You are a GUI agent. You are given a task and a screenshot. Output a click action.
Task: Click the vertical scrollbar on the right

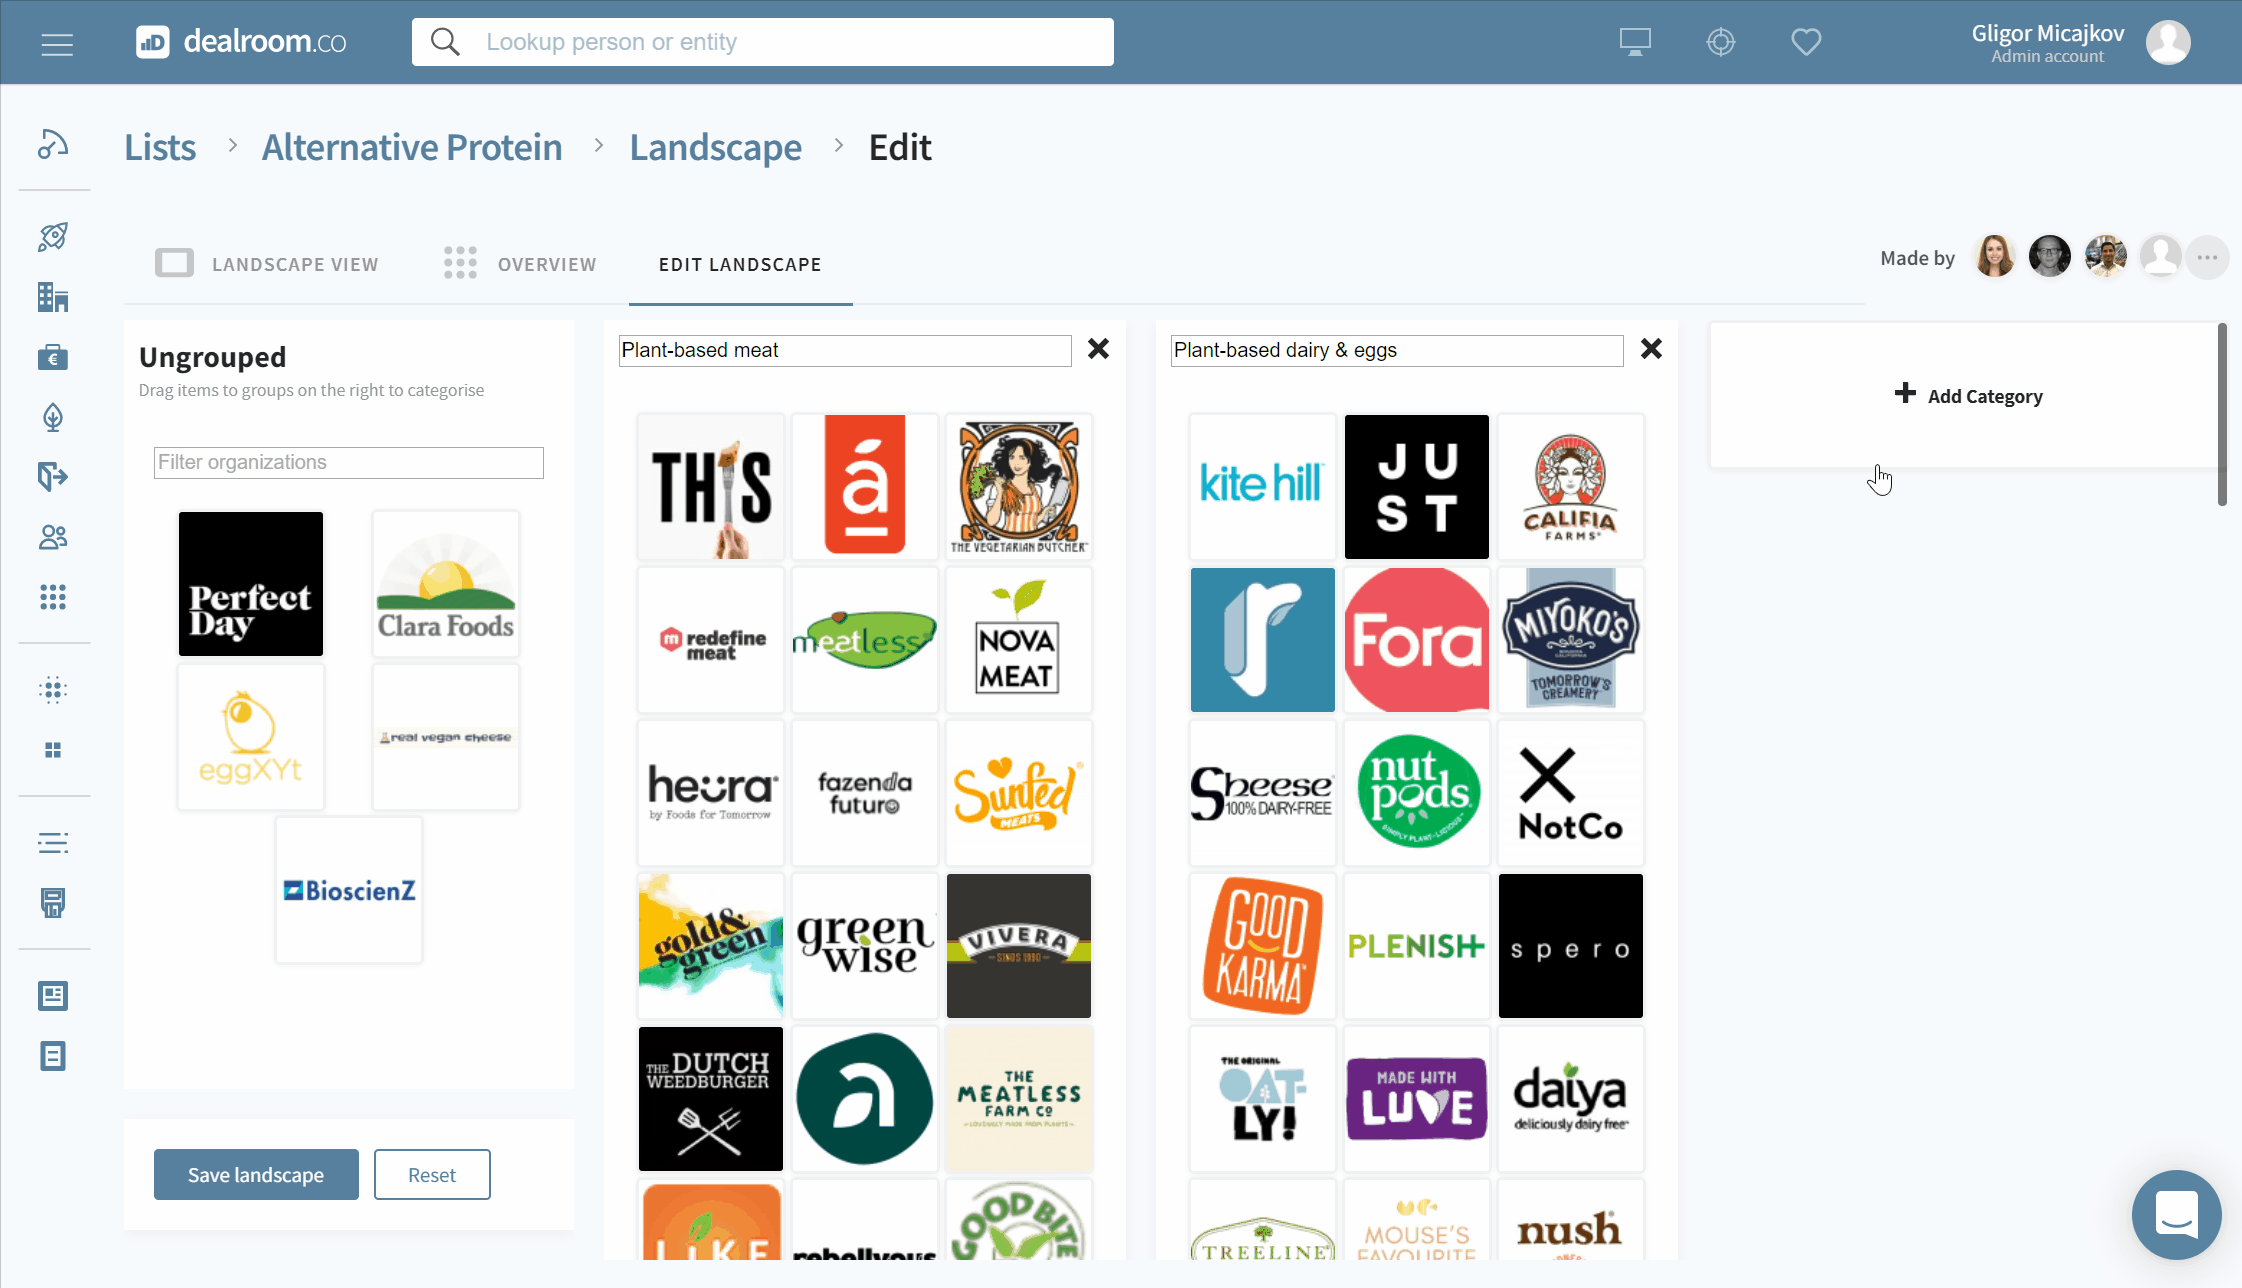coord(2222,414)
